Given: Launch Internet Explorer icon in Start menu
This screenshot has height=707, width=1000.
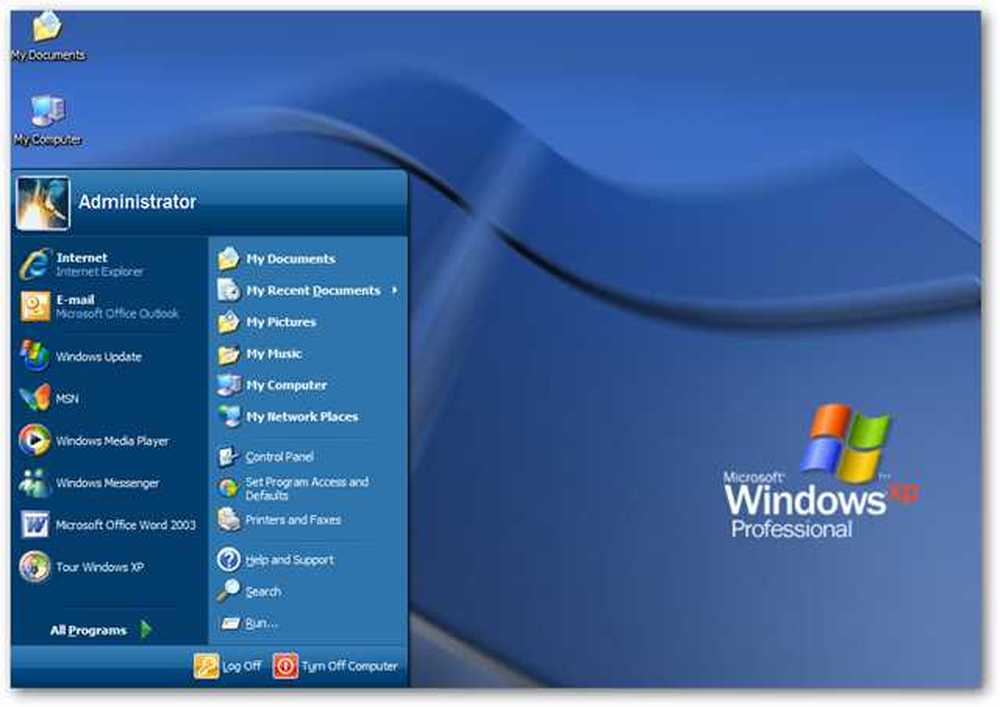Looking at the screenshot, I should (34, 264).
